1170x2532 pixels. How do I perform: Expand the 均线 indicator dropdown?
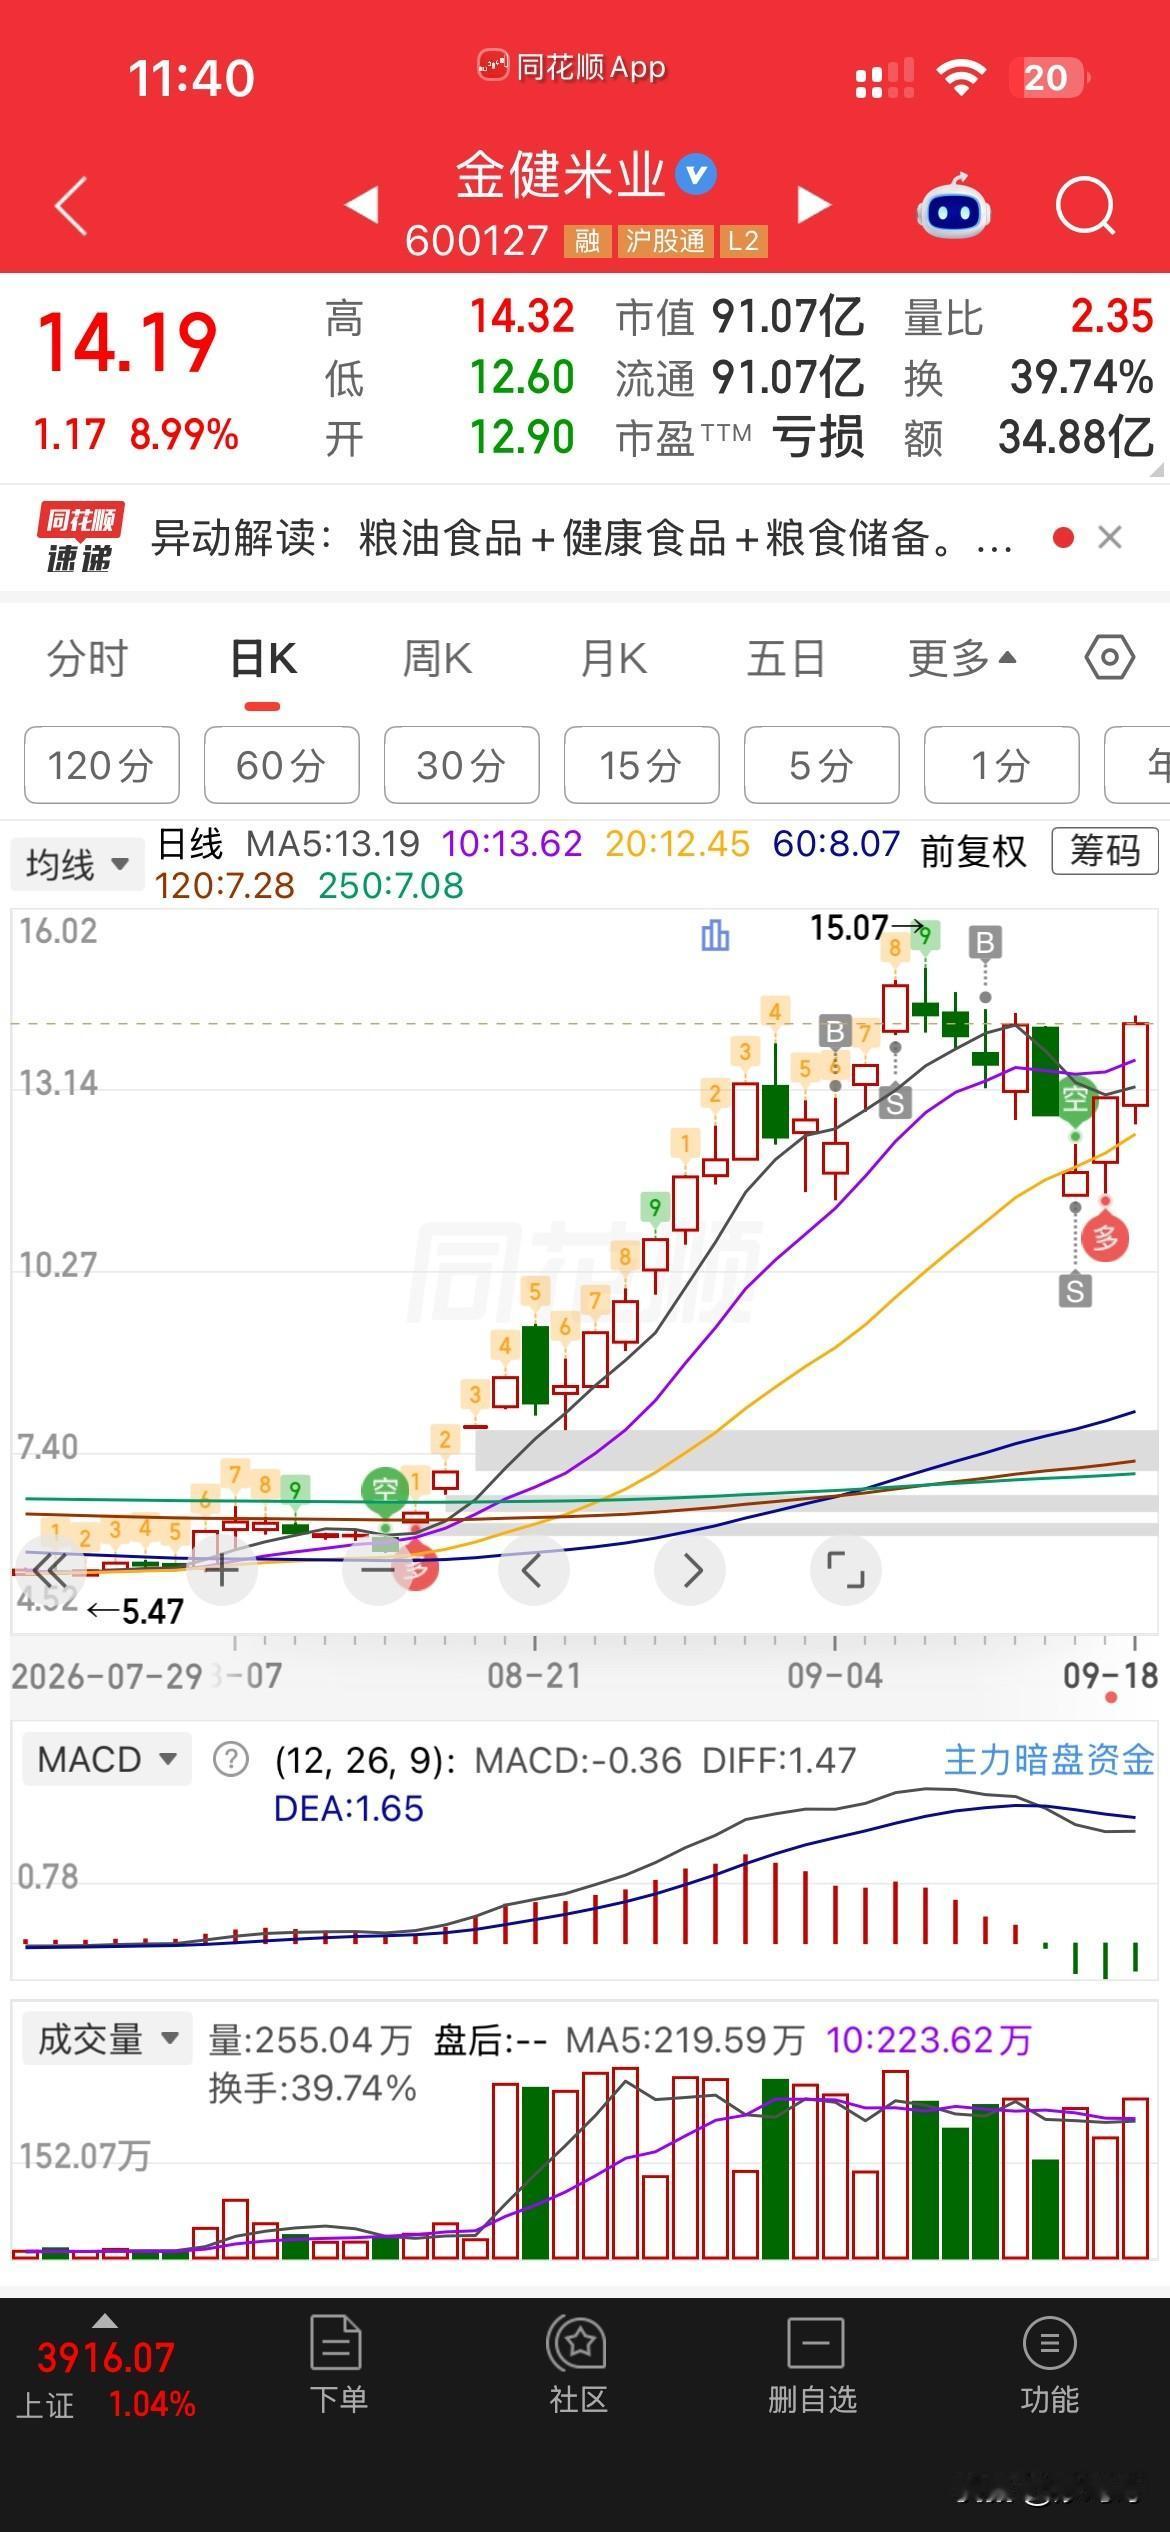pyautogui.click(x=77, y=864)
